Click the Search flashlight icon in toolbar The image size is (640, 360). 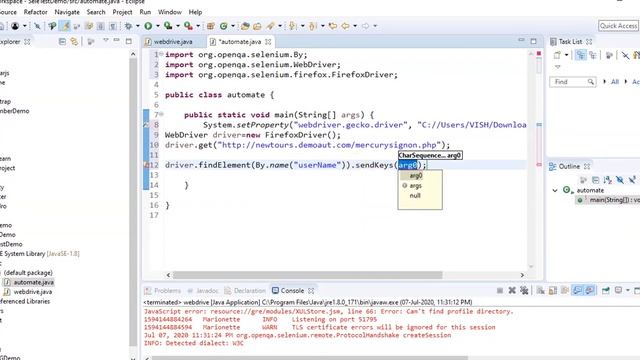270,26
